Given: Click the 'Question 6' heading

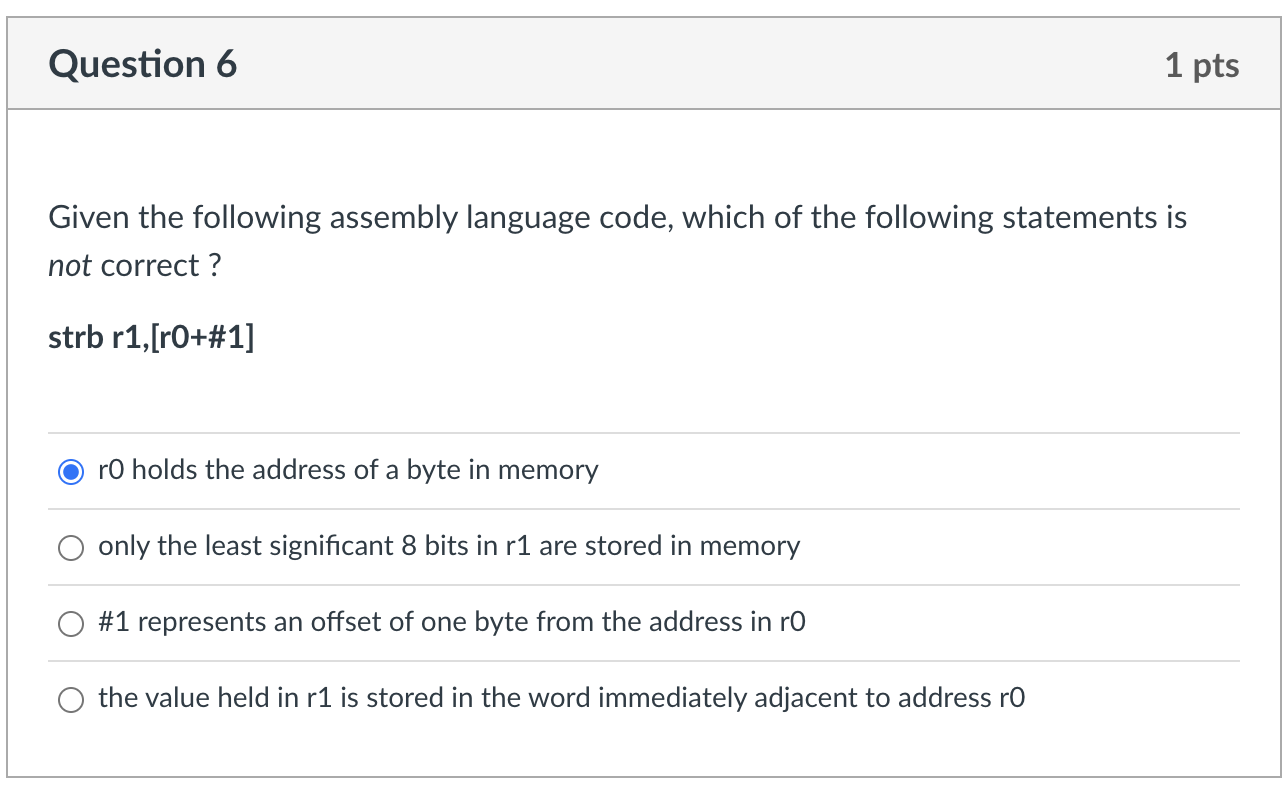Looking at the screenshot, I should (x=143, y=65).
